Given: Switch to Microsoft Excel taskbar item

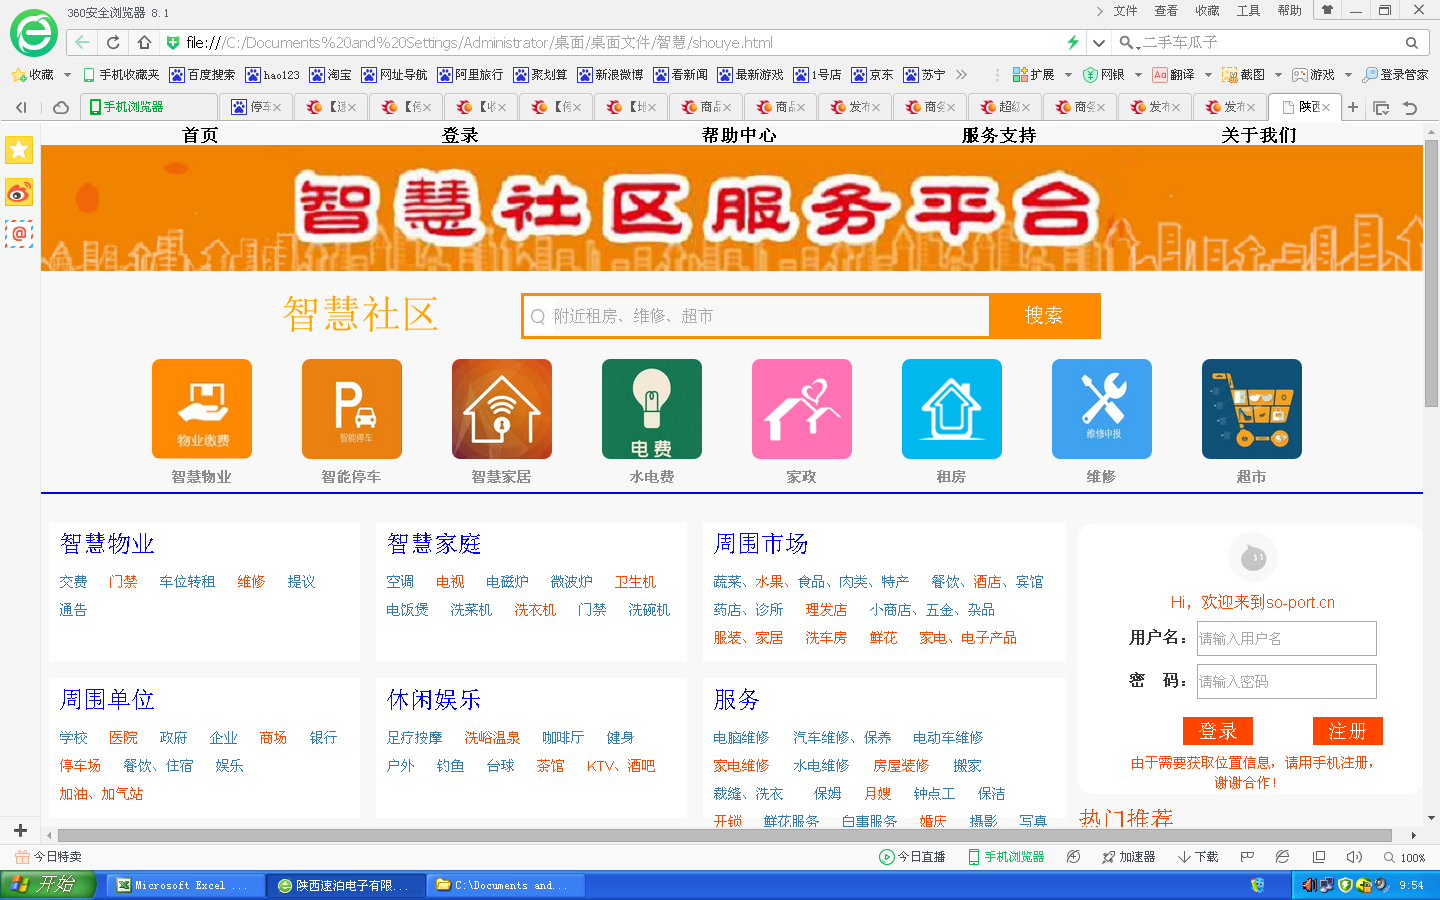Looking at the screenshot, I should 184,885.
